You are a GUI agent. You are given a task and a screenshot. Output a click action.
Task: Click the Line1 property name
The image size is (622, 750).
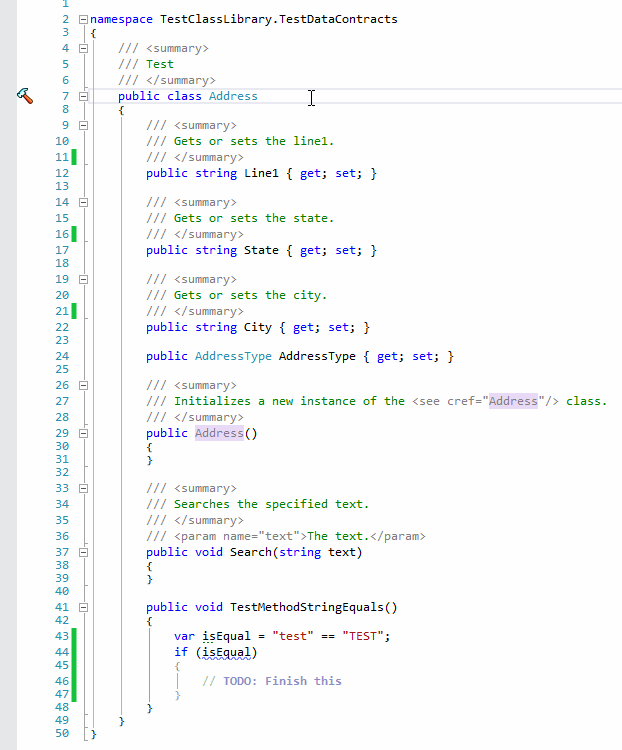(x=261, y=173)
